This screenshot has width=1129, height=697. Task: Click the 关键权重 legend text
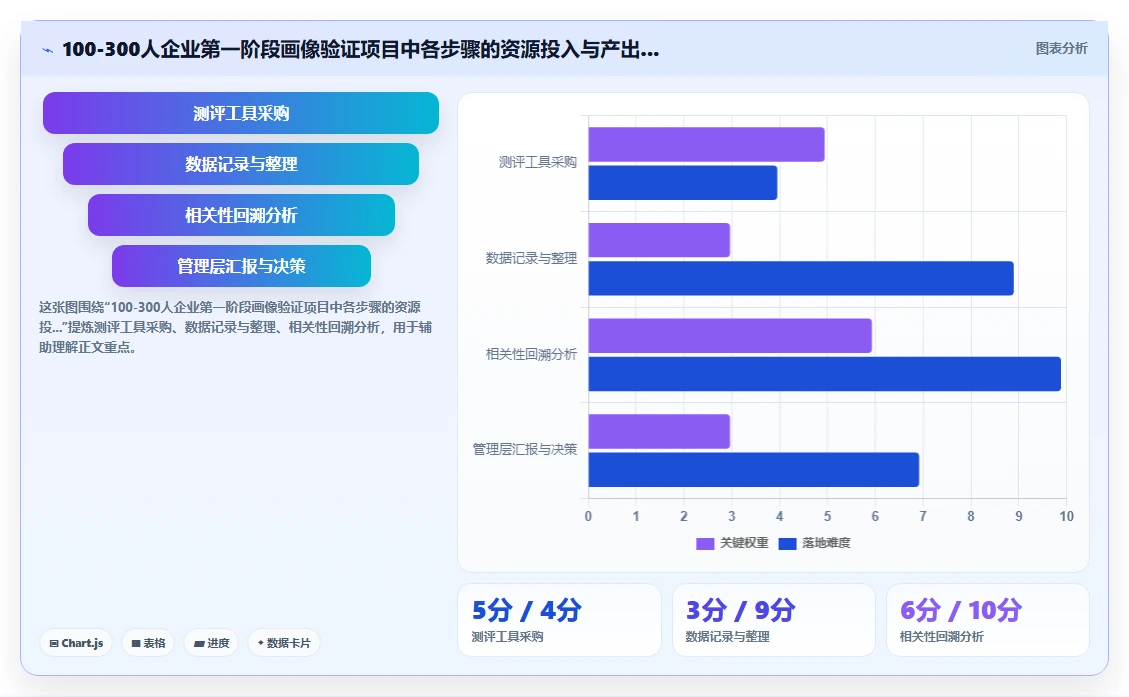point(745,543)
